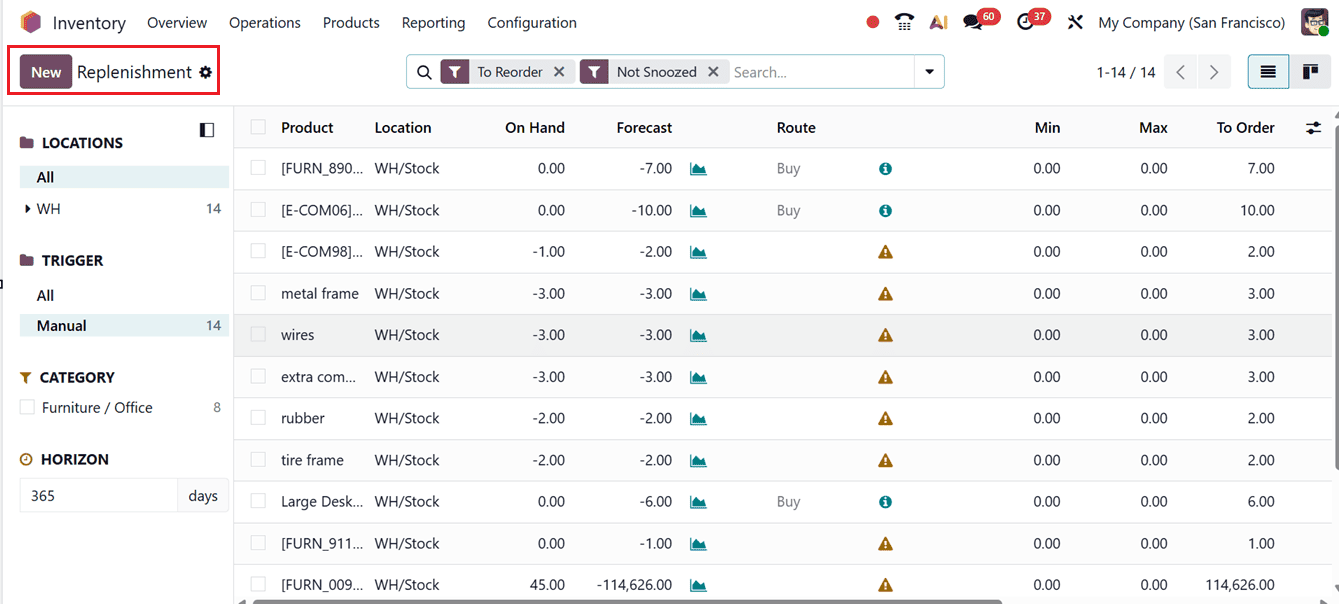1339x604 pixels.
Task: Click the warning icon on wires row
Action: (x=885, y=335)
